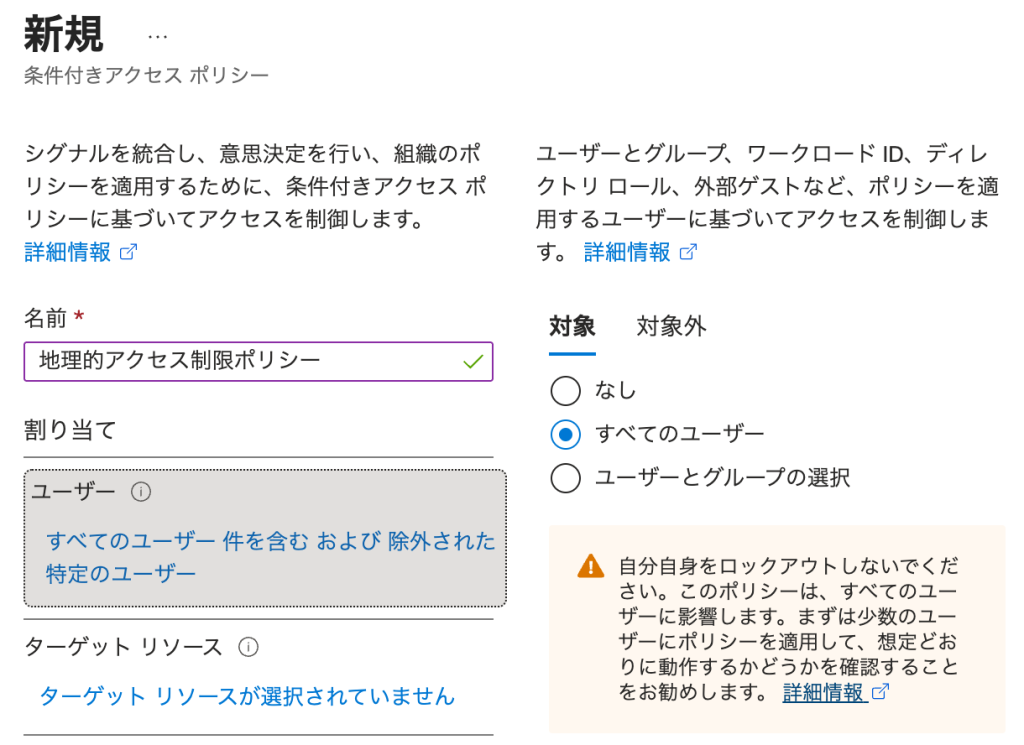Click the green checkmark in the name field
Image resolution: width=1024 pixels, height=745 pixels.
(473, 361)
